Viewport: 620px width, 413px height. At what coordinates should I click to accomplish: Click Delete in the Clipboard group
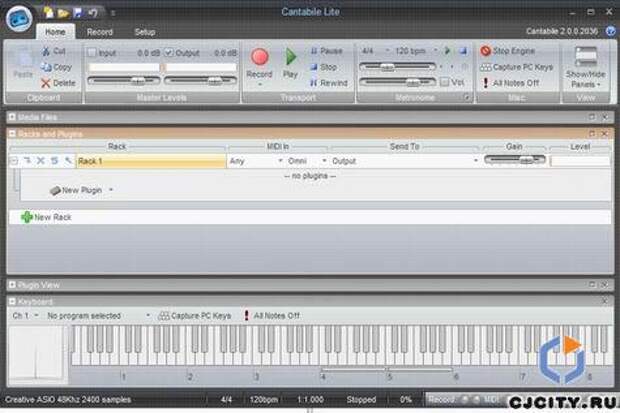point(58,83)
